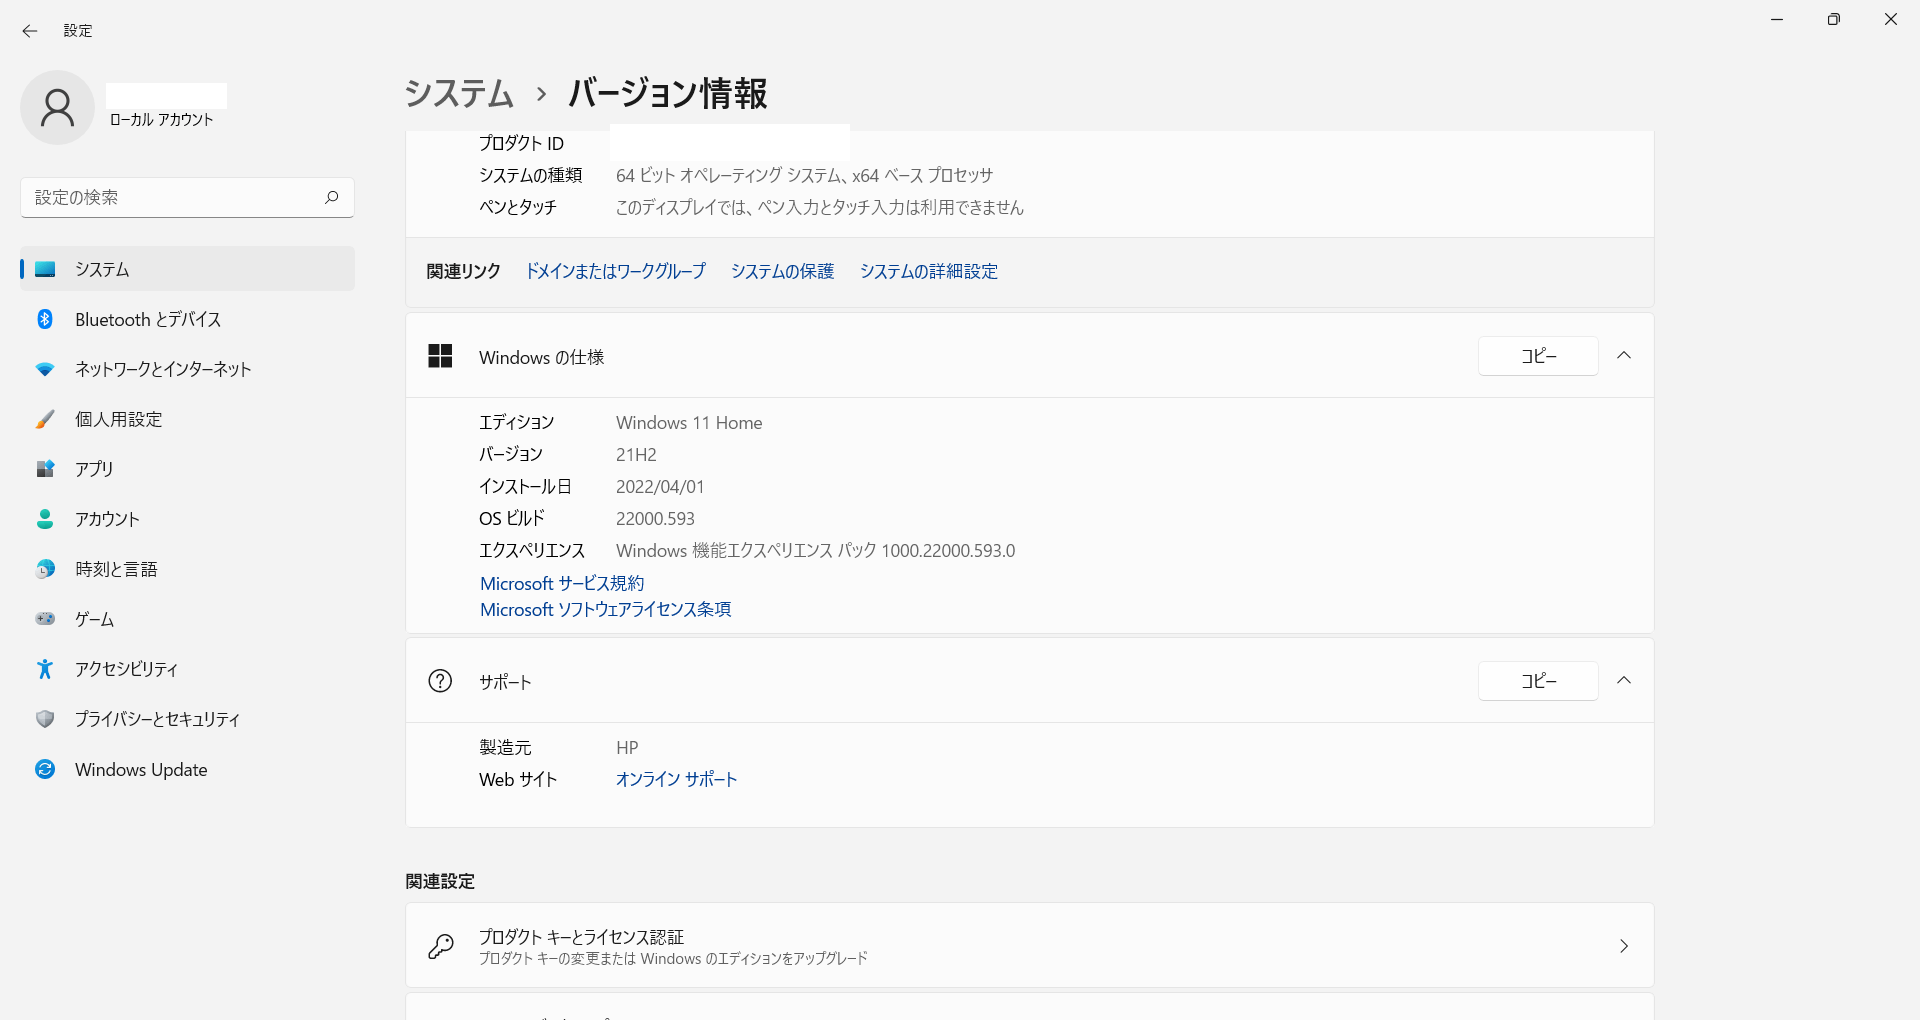
Task: Click the back arrow in Settings
Action: pos(30,31)
